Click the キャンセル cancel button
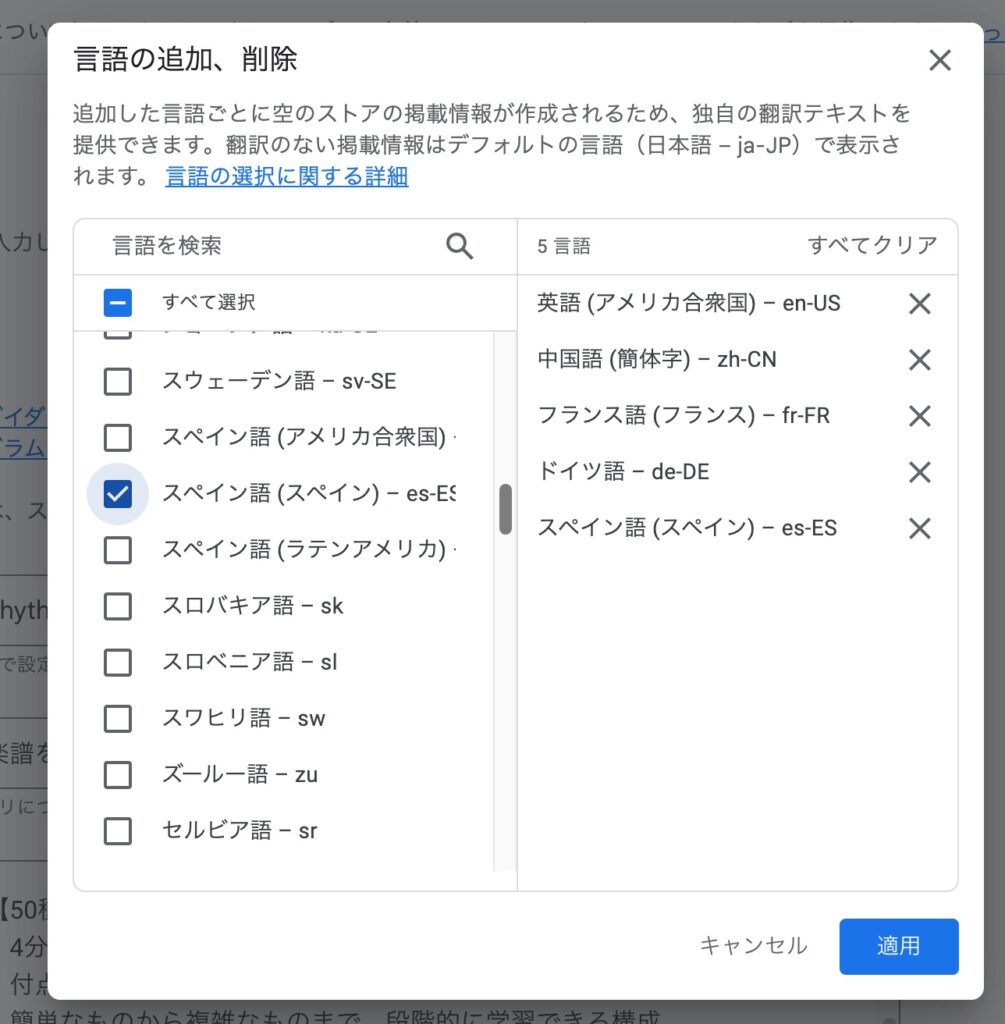 (x=753, y=946)
